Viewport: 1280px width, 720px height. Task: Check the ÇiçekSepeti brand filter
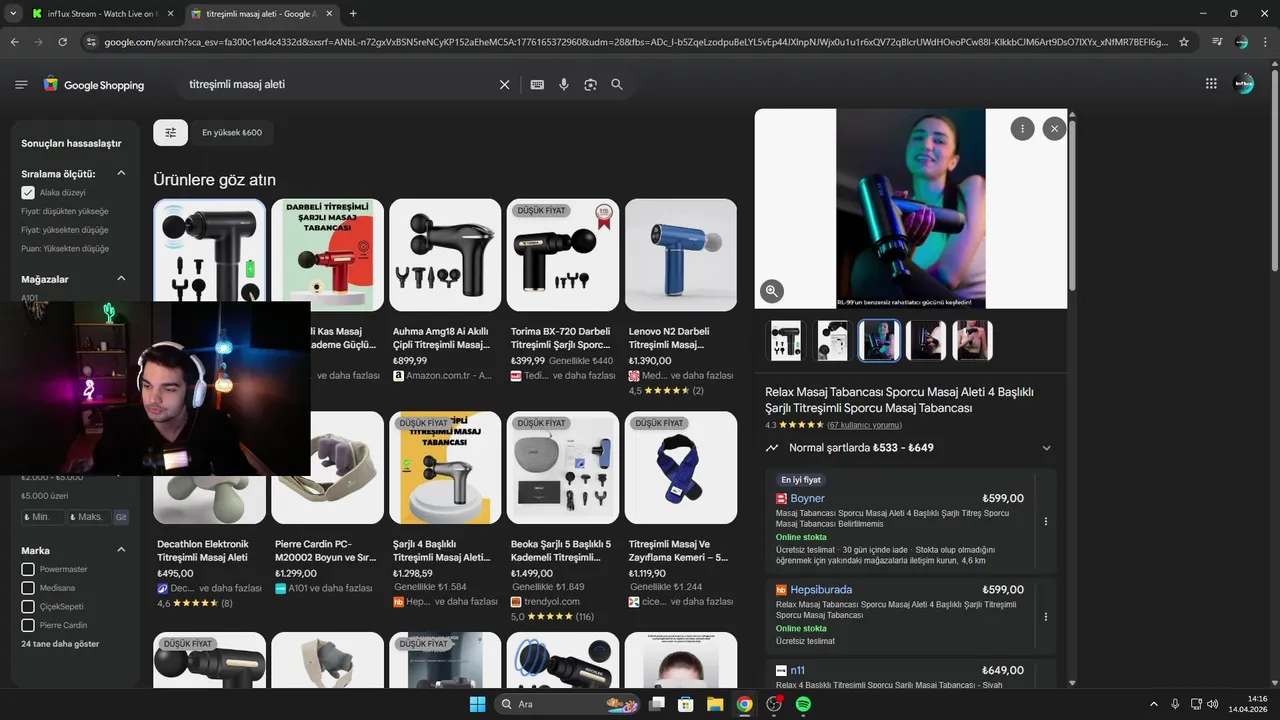coord(28,606)
